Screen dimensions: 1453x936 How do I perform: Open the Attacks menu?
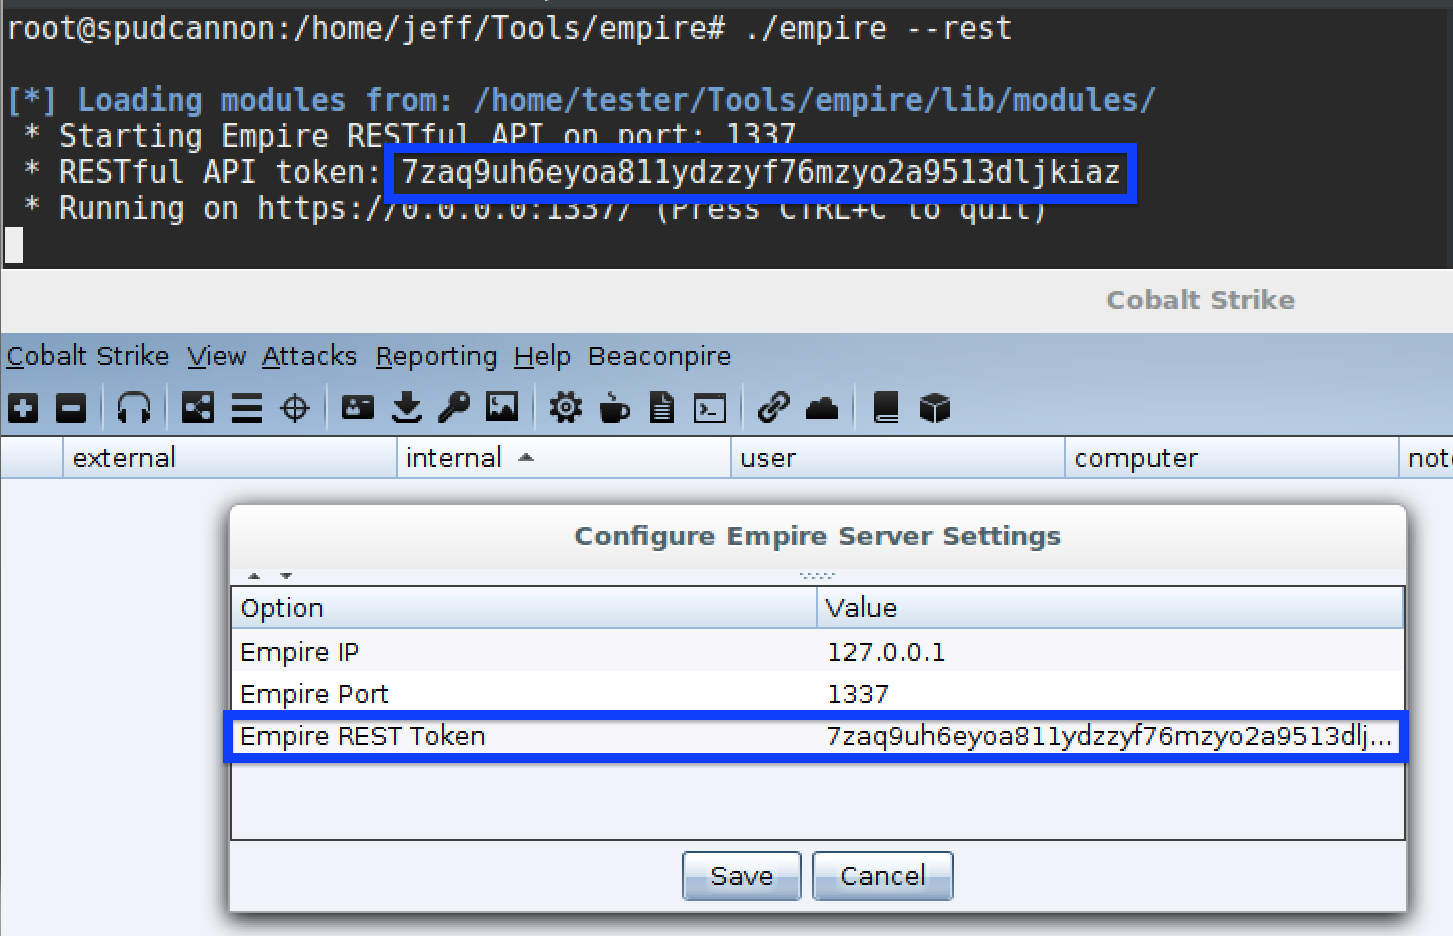click(x=309, y=356)
